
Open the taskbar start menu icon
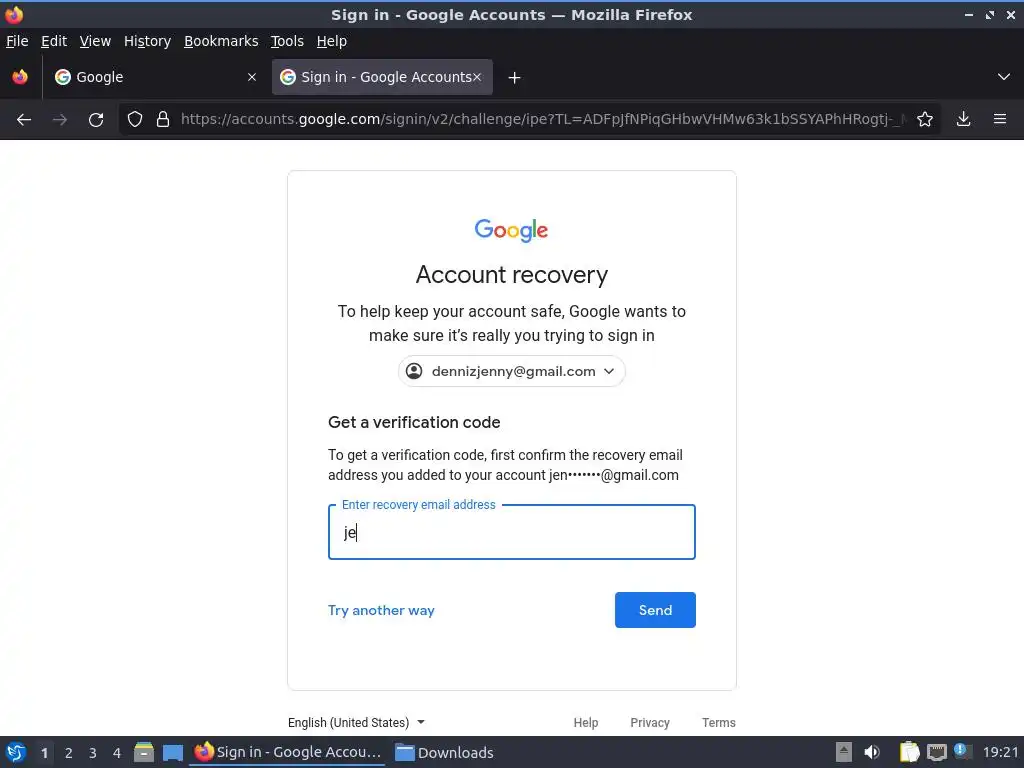[x=16, y=752]
